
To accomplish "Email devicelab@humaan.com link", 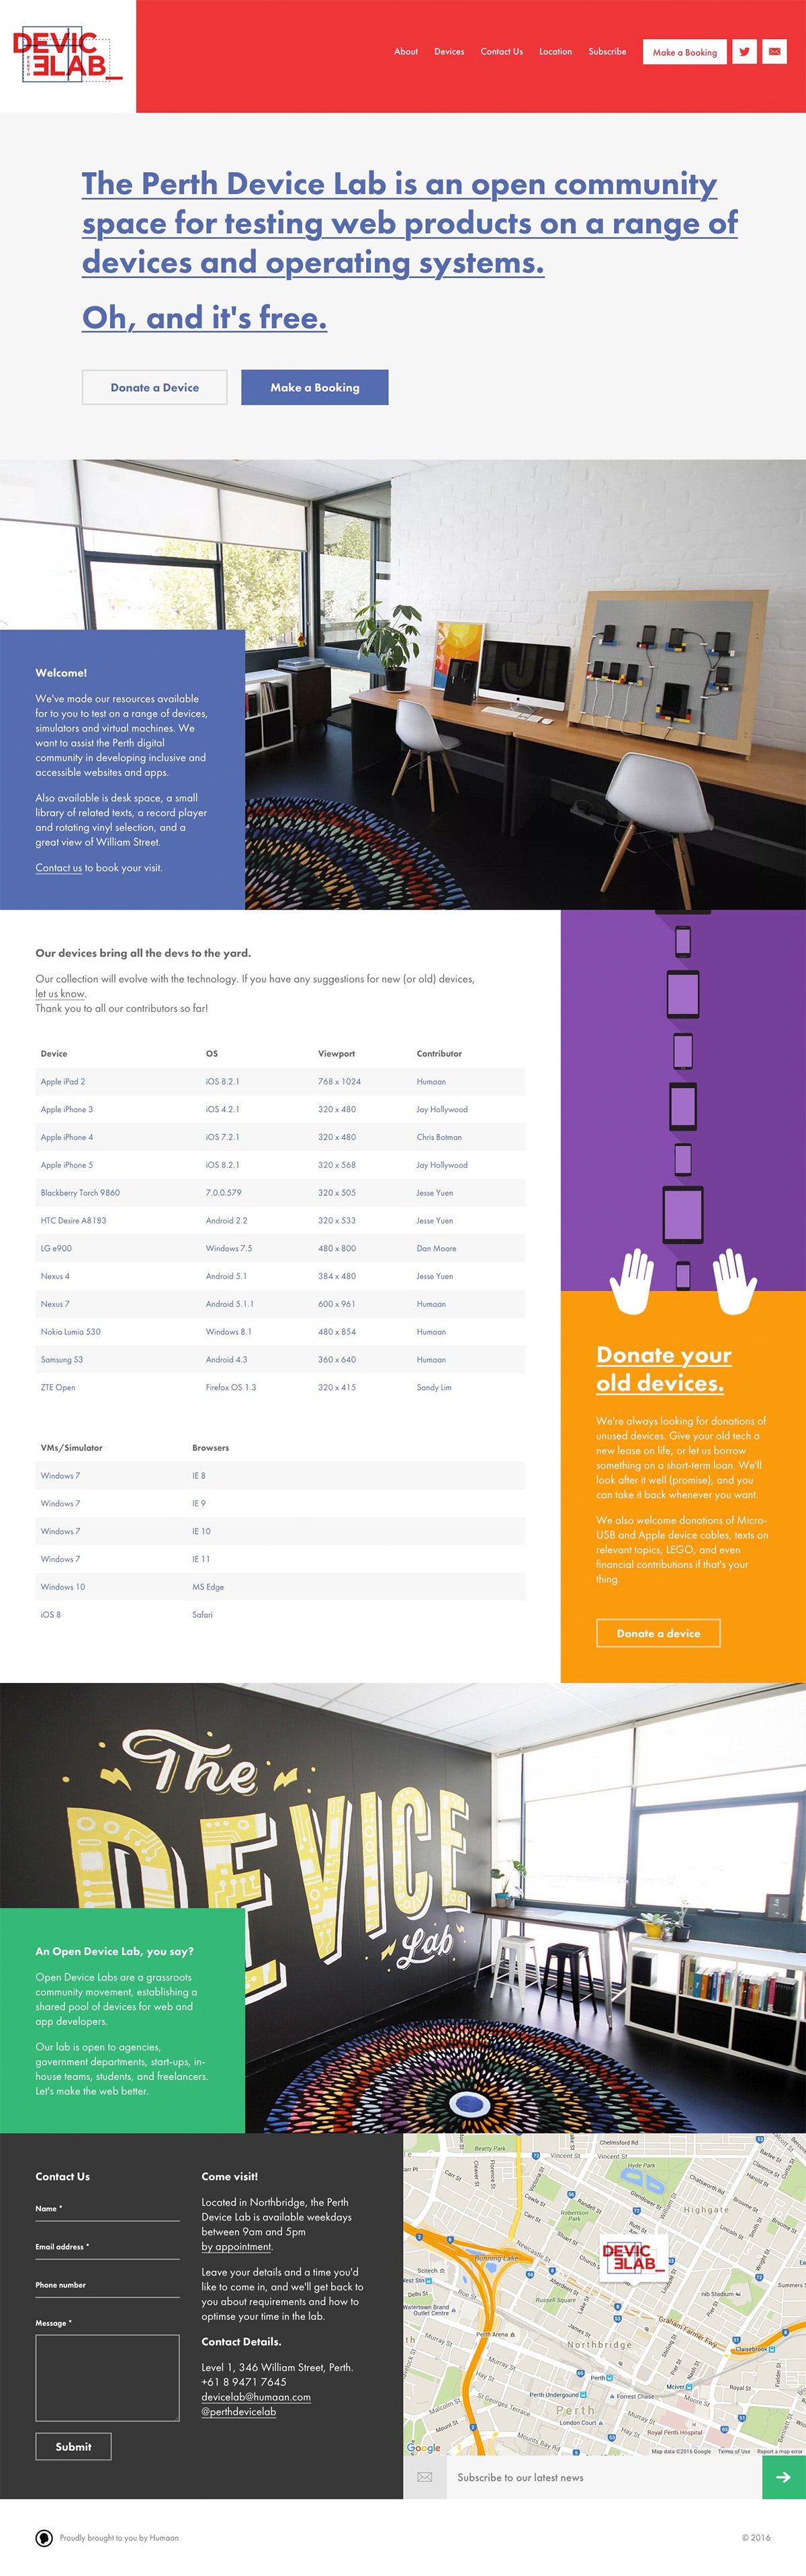I will (256, 2396).
